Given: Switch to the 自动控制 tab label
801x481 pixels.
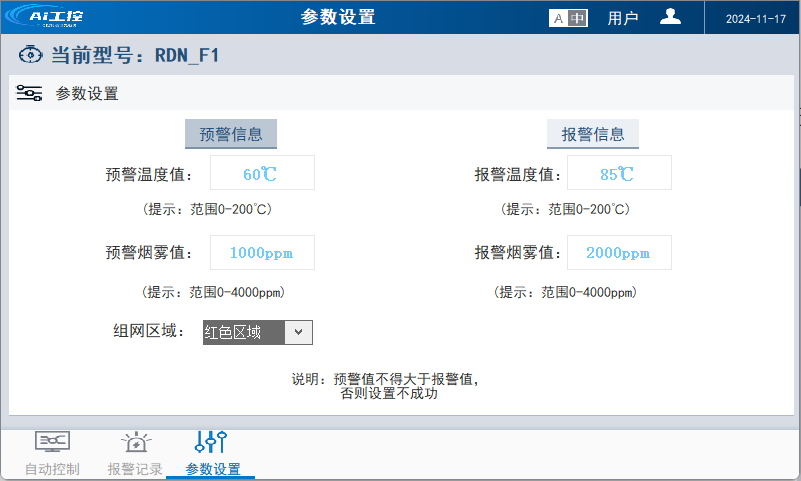Looking at the screenshot, I should (52, 469).
